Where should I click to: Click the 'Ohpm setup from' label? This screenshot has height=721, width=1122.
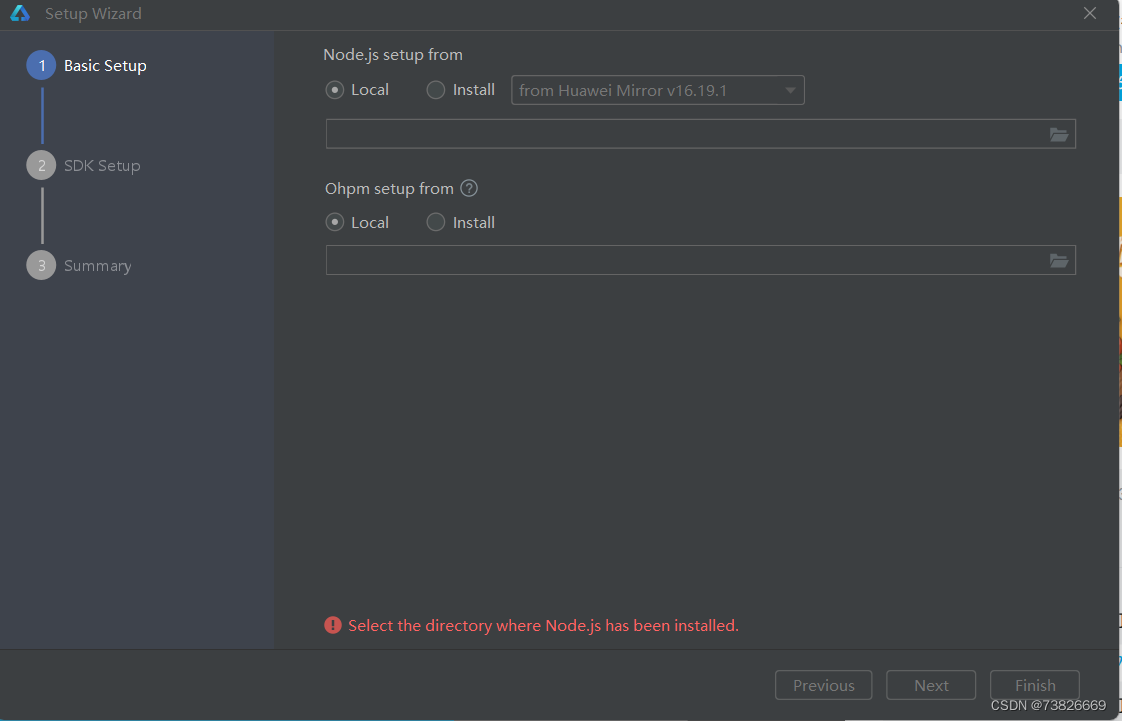[x=389, y=189]
